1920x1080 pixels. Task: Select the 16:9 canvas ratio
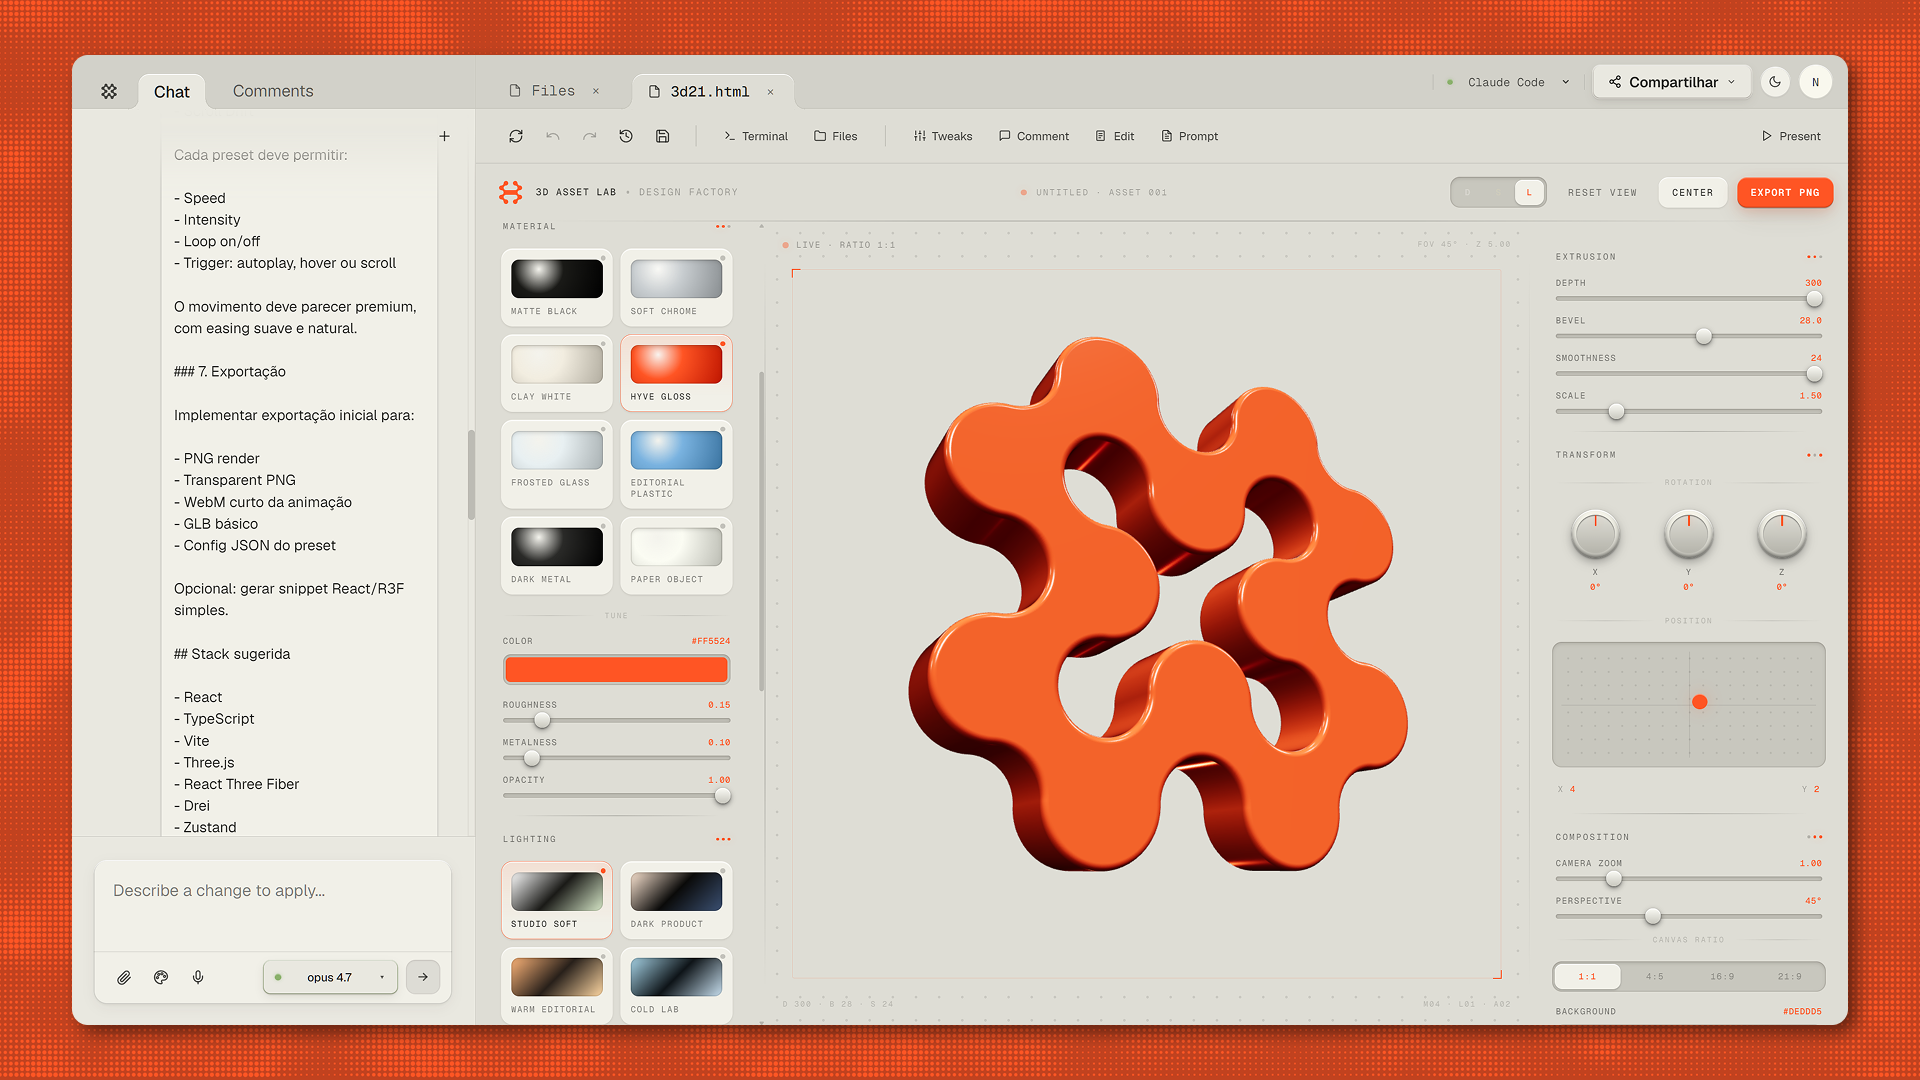[1722, 976]
